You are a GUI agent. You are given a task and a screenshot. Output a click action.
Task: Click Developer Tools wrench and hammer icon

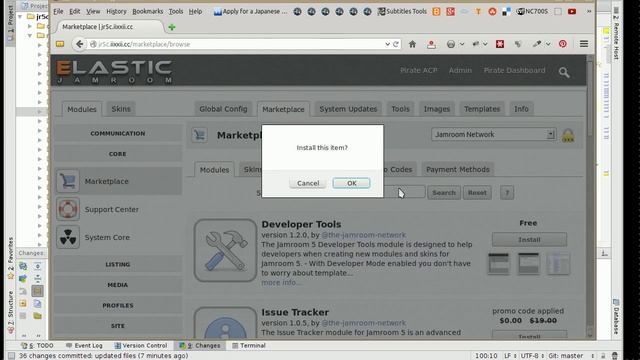tap(225, 250)
